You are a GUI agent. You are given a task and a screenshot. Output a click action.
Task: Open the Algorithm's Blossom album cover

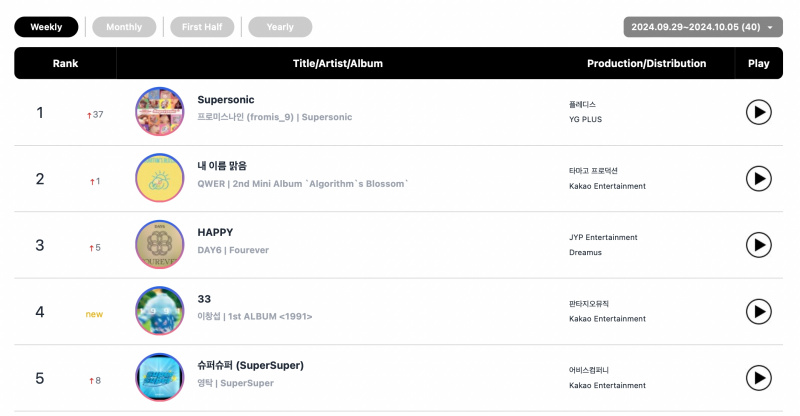click(160, 178)
